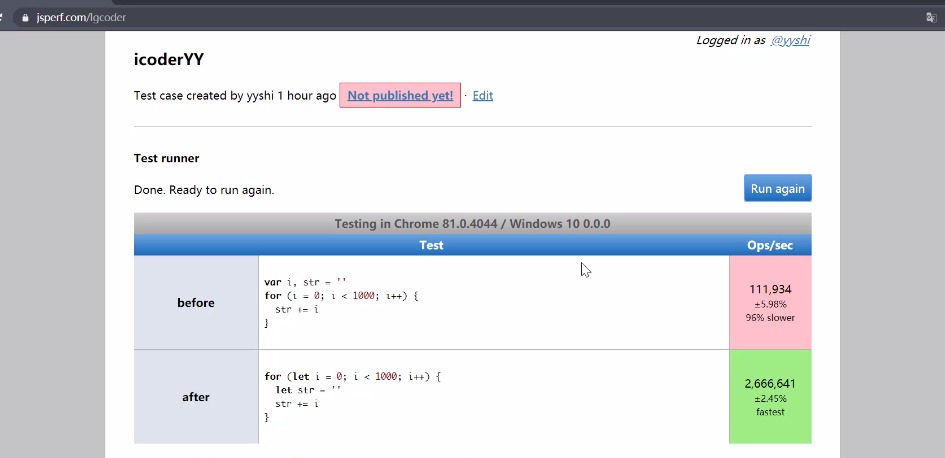Click the lock icon in address bar
Image resolution: width=945 pixels, height=458 pixels.
coord(25,17)
